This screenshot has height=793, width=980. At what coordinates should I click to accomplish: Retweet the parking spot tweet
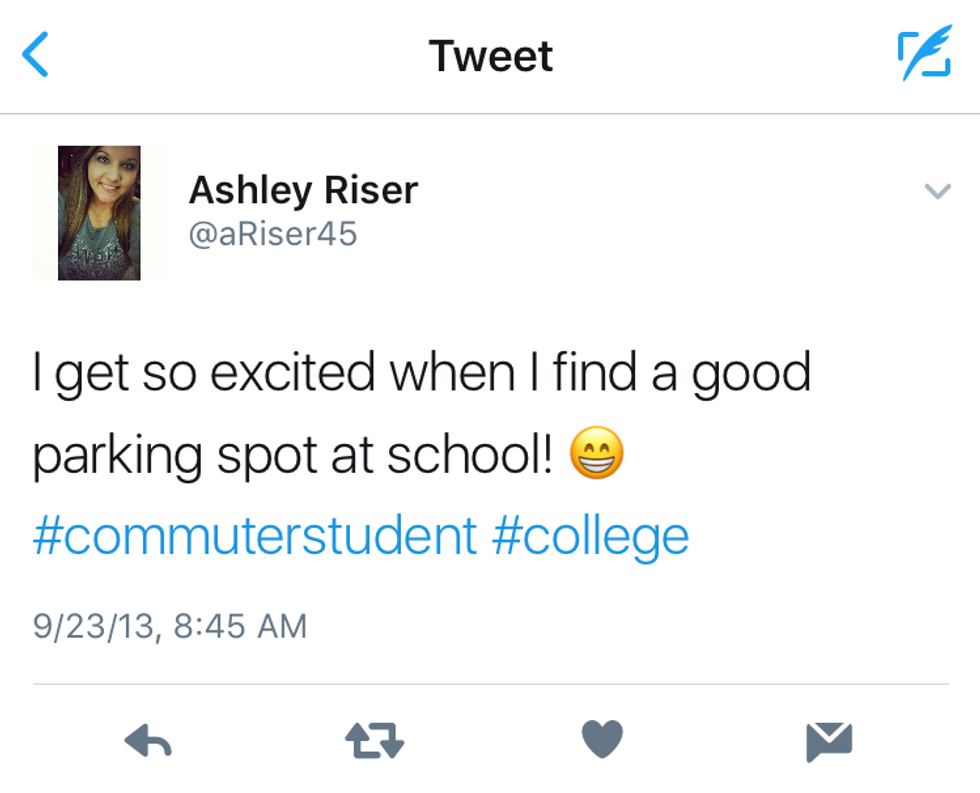(x=374, y=741)
